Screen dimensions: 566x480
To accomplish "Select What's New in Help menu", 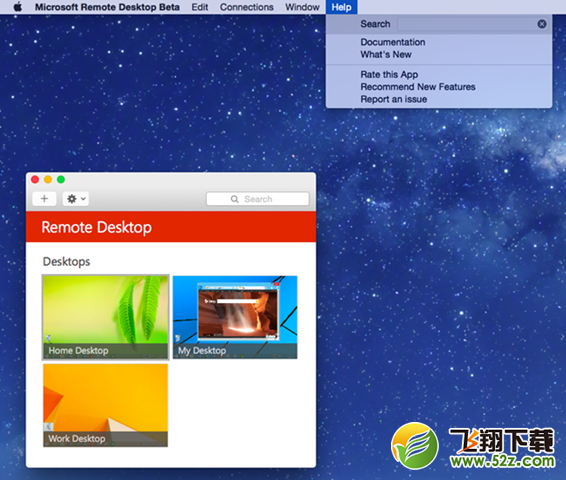I will pyautogui.click(x=386, y=54).
